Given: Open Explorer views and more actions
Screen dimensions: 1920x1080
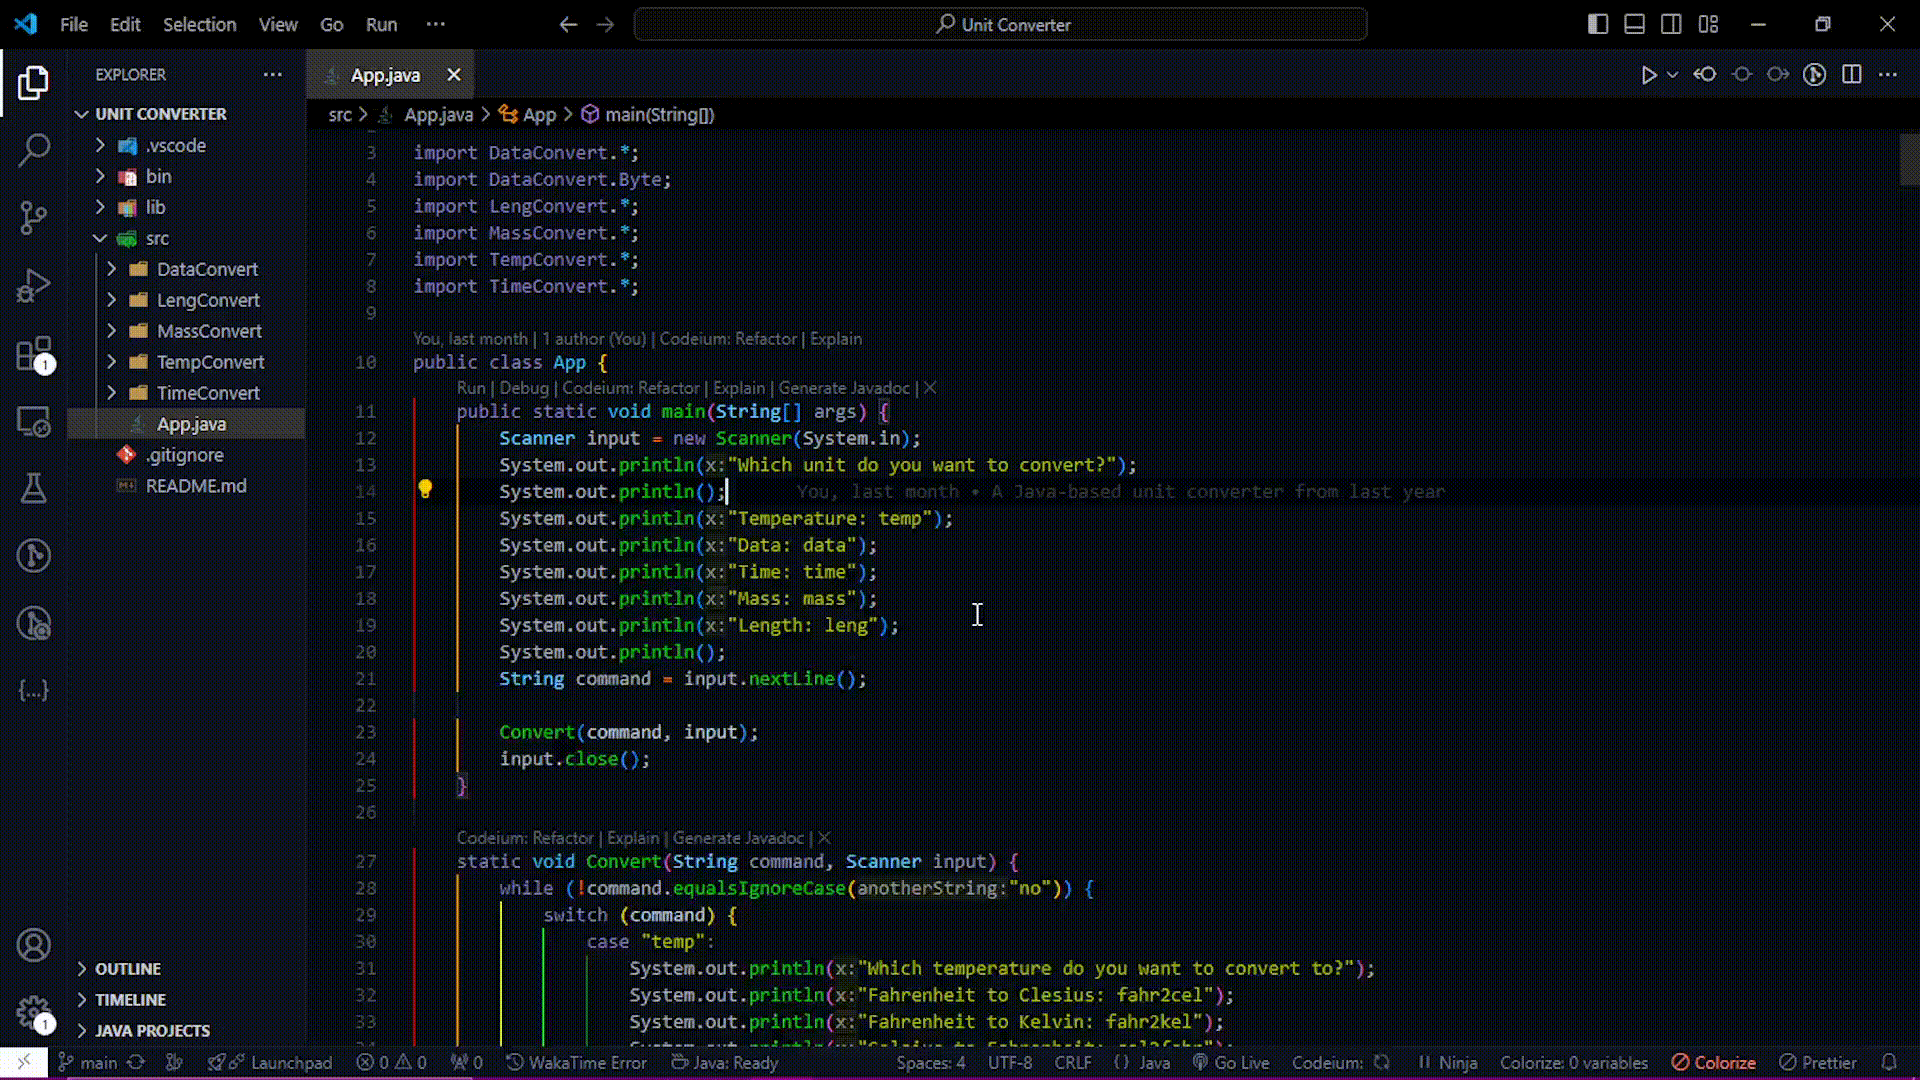Looking at the screenshot, I should pos(273,74).
